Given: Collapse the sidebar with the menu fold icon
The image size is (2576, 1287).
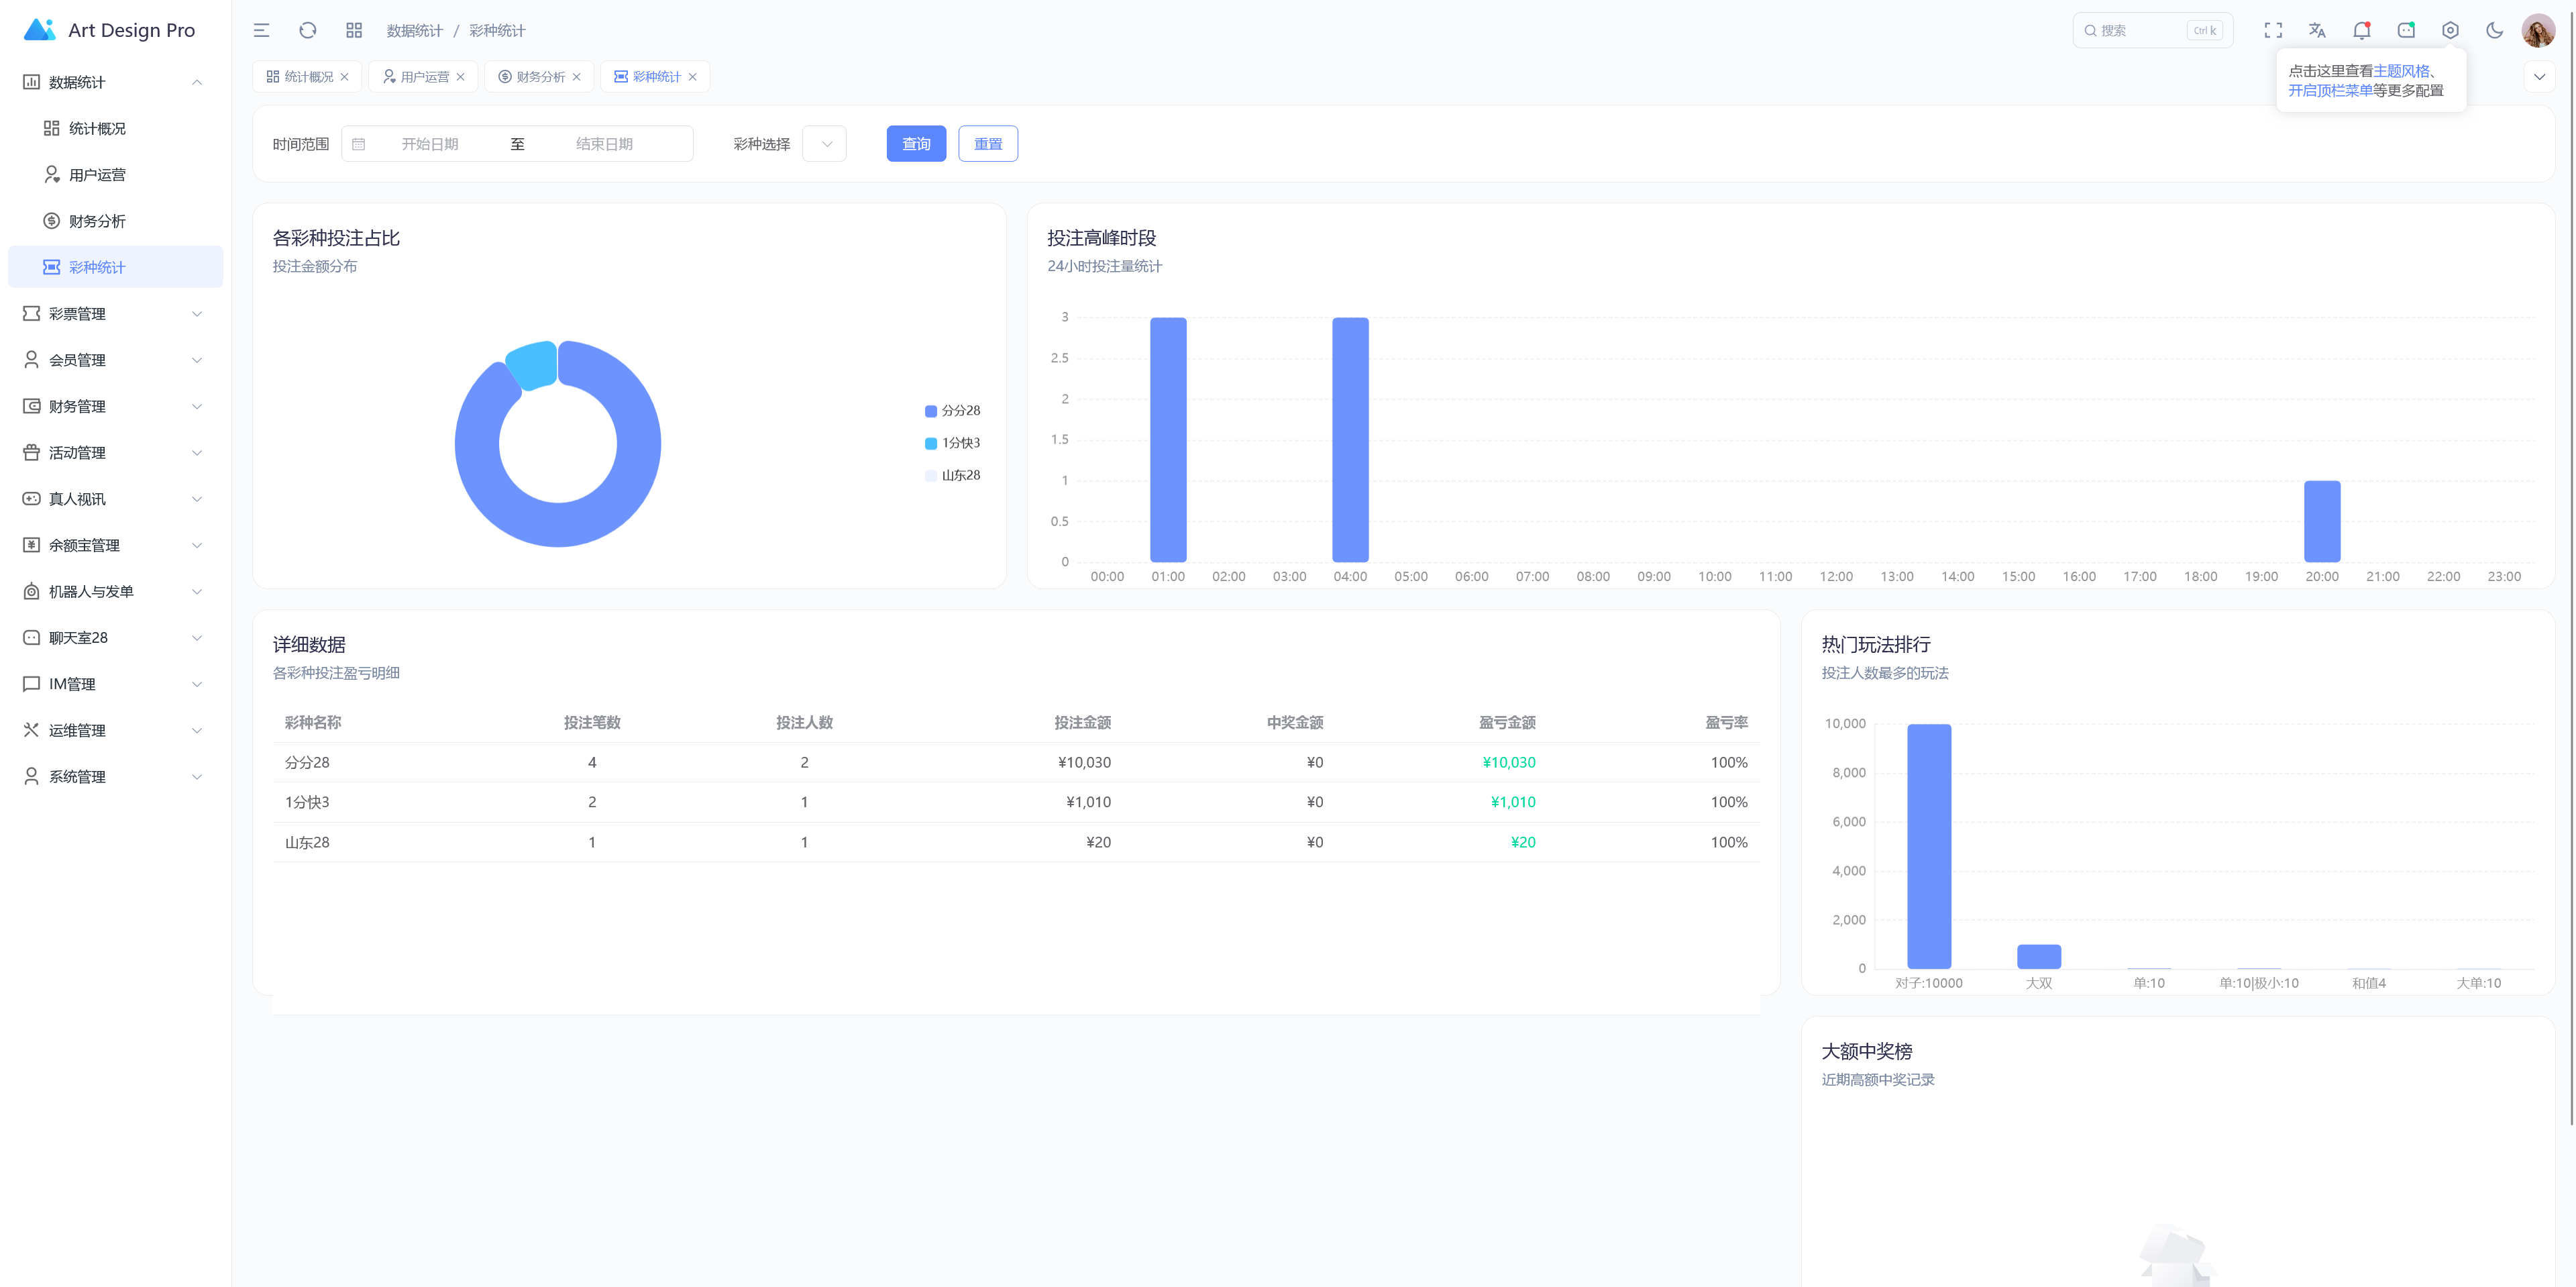Looking at the screenshot, I should (261, 30).
